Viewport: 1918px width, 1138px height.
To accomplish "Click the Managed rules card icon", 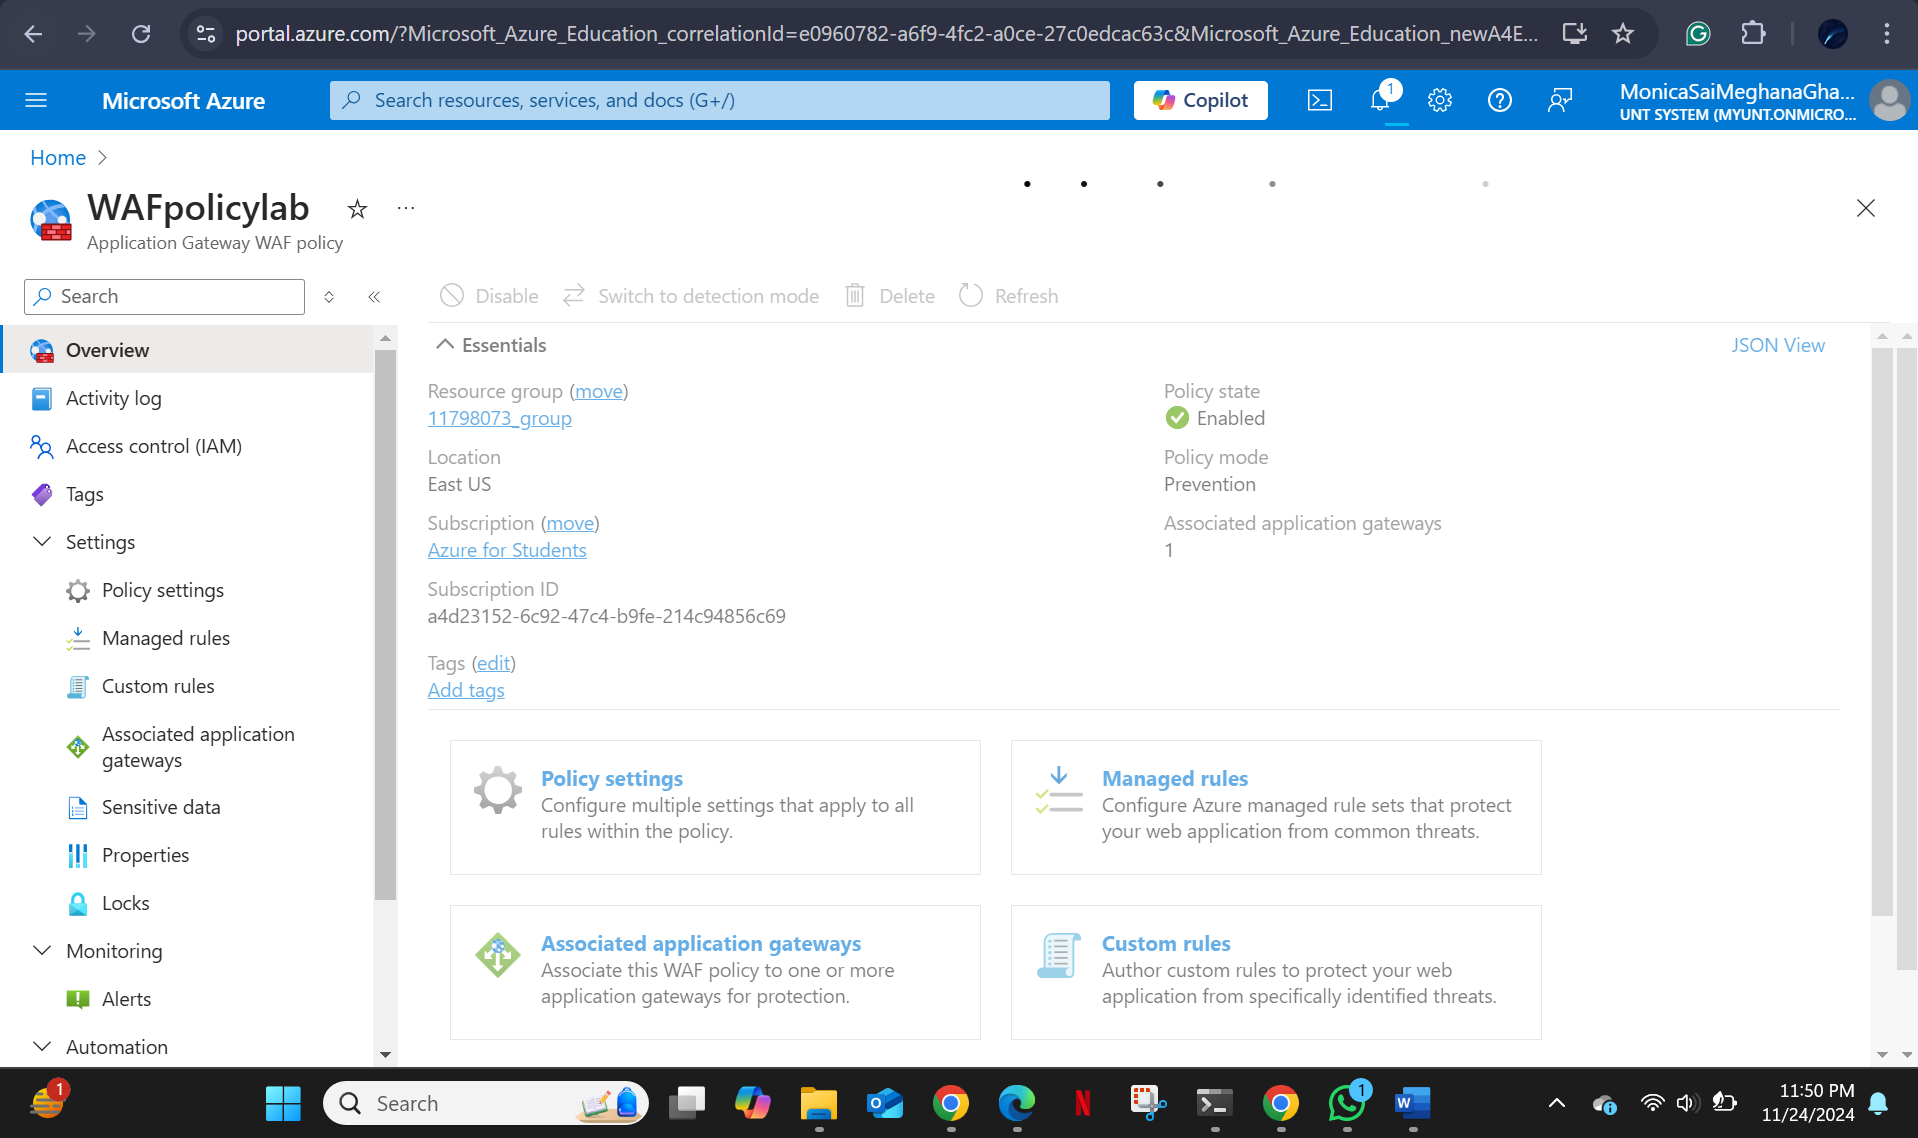I will (1059, 791).
